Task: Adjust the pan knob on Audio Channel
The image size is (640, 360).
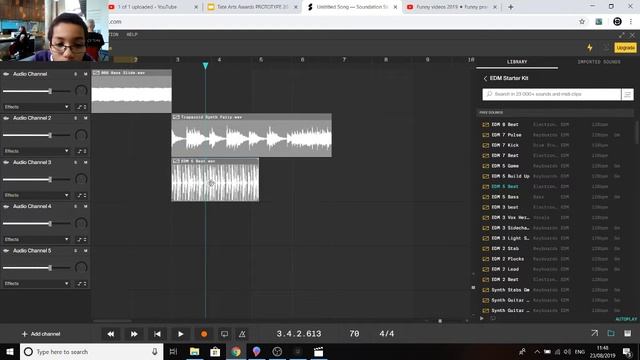Action: point(81,91)
